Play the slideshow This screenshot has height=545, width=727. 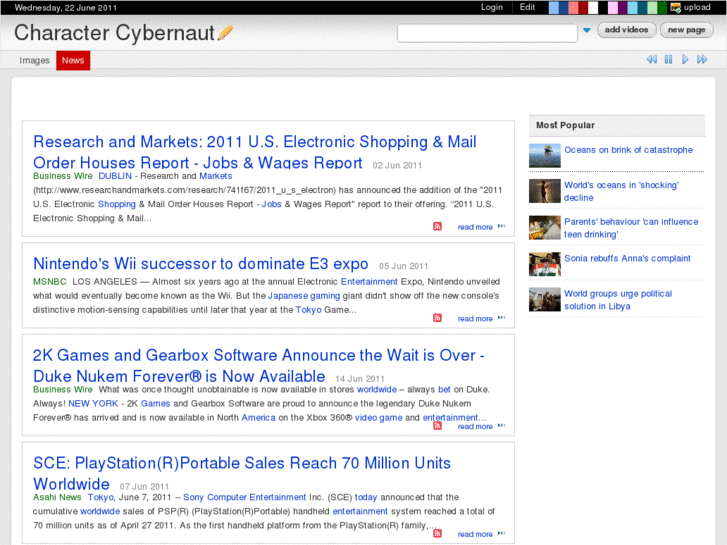pos(685,59)
